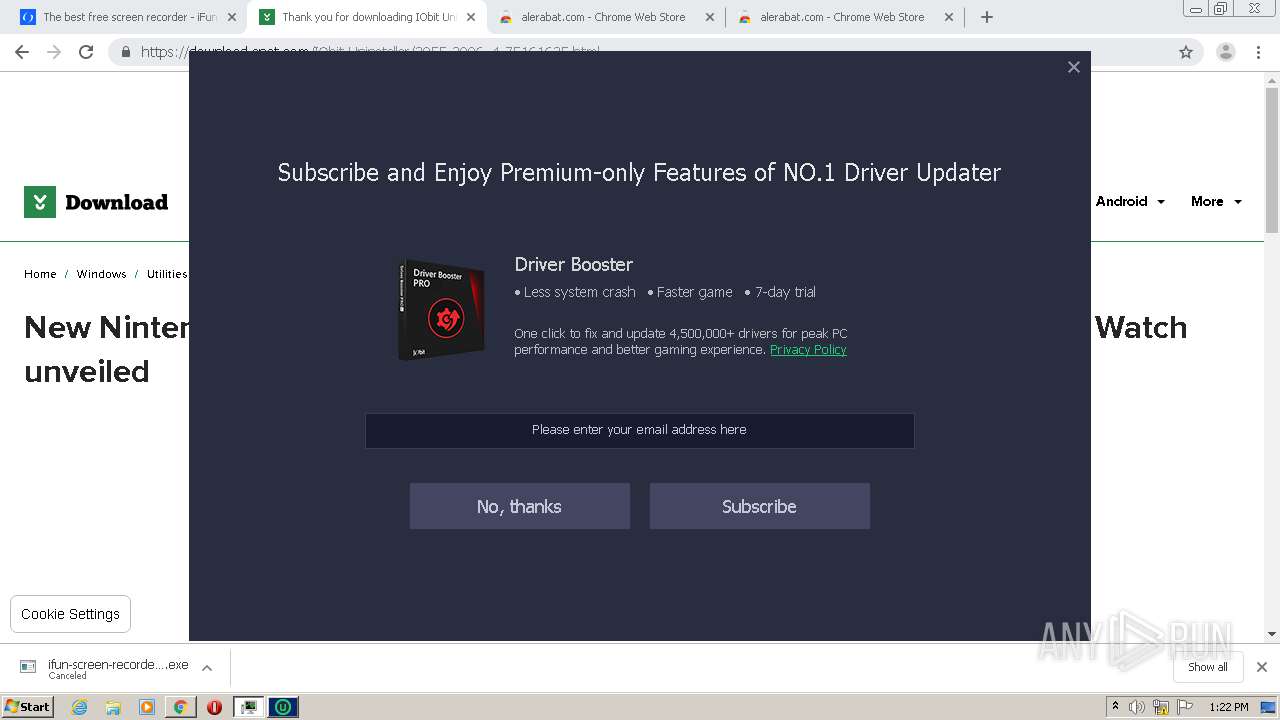Select the installer window taskbar icon

[248, 707]
